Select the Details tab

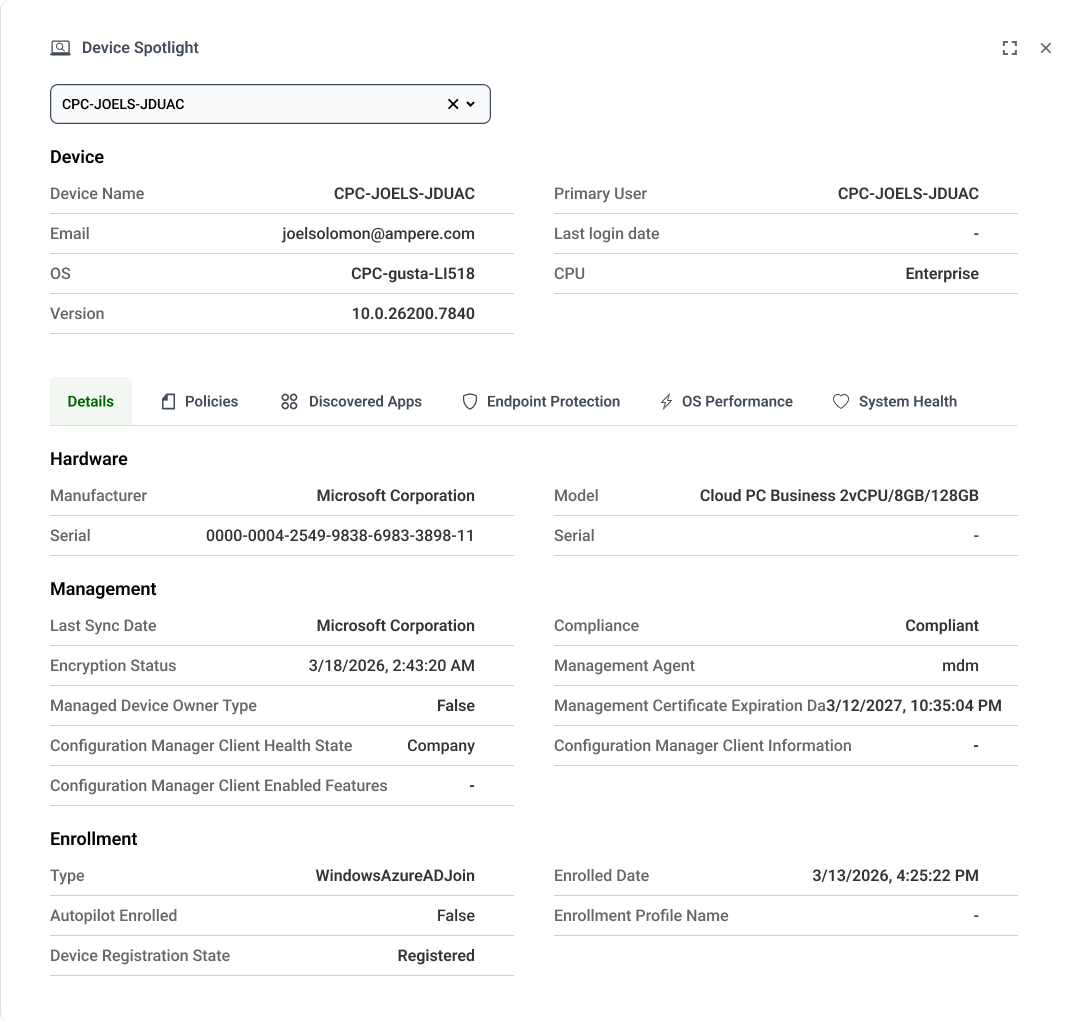pyautogui.click(x=91, y=401)
